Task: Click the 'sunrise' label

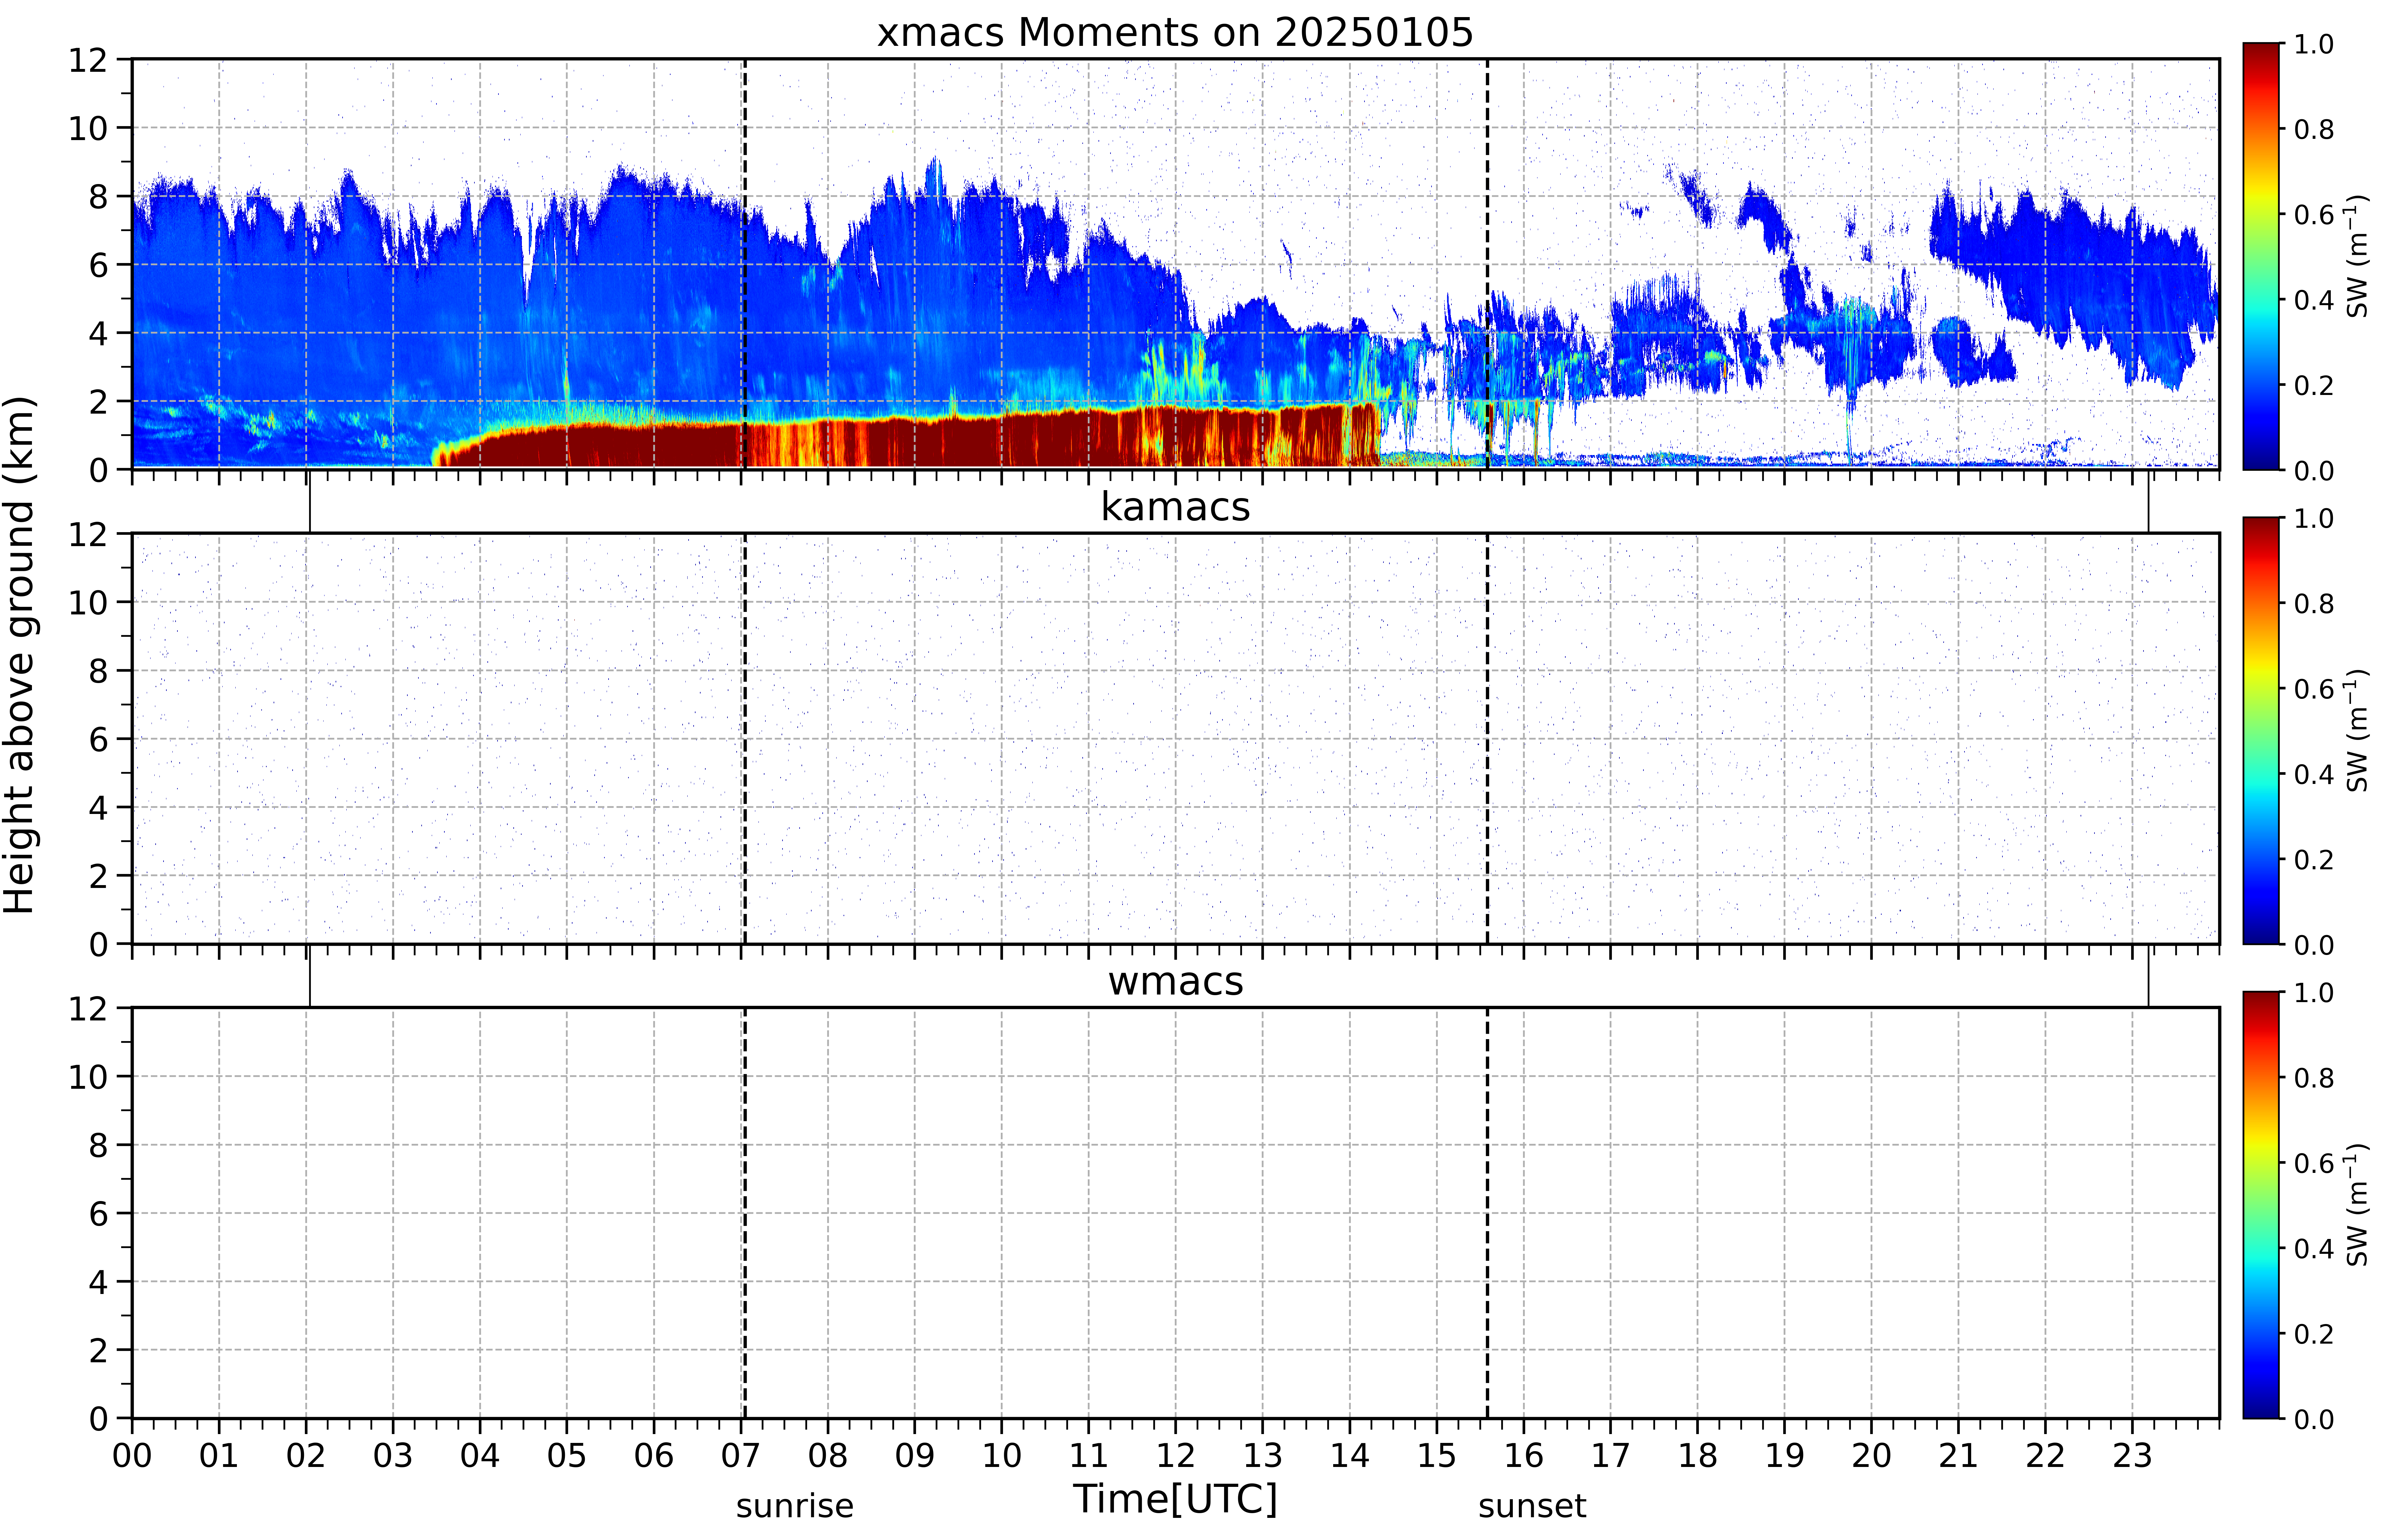Action: pos(795,1506)
